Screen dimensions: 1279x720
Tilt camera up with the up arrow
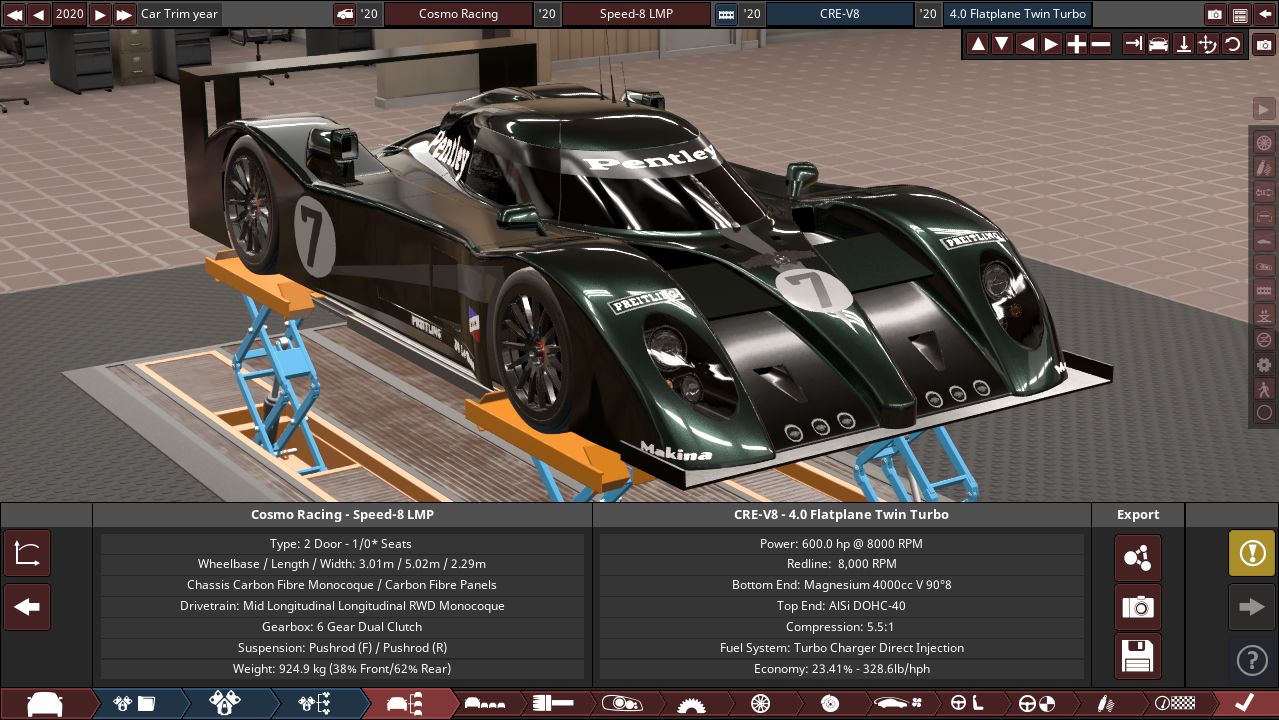(x=978, y=44)
